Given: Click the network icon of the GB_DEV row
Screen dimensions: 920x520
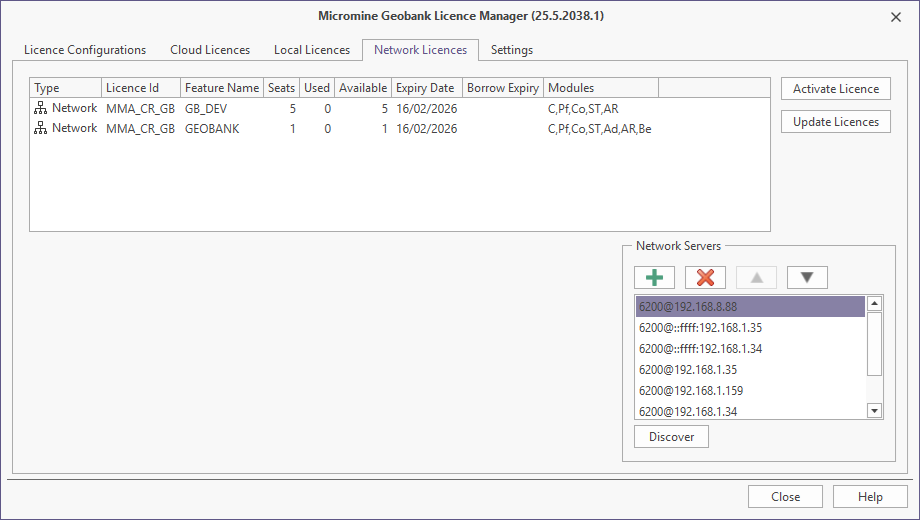Looking at the screenshot, I should [x=40, y=108].
